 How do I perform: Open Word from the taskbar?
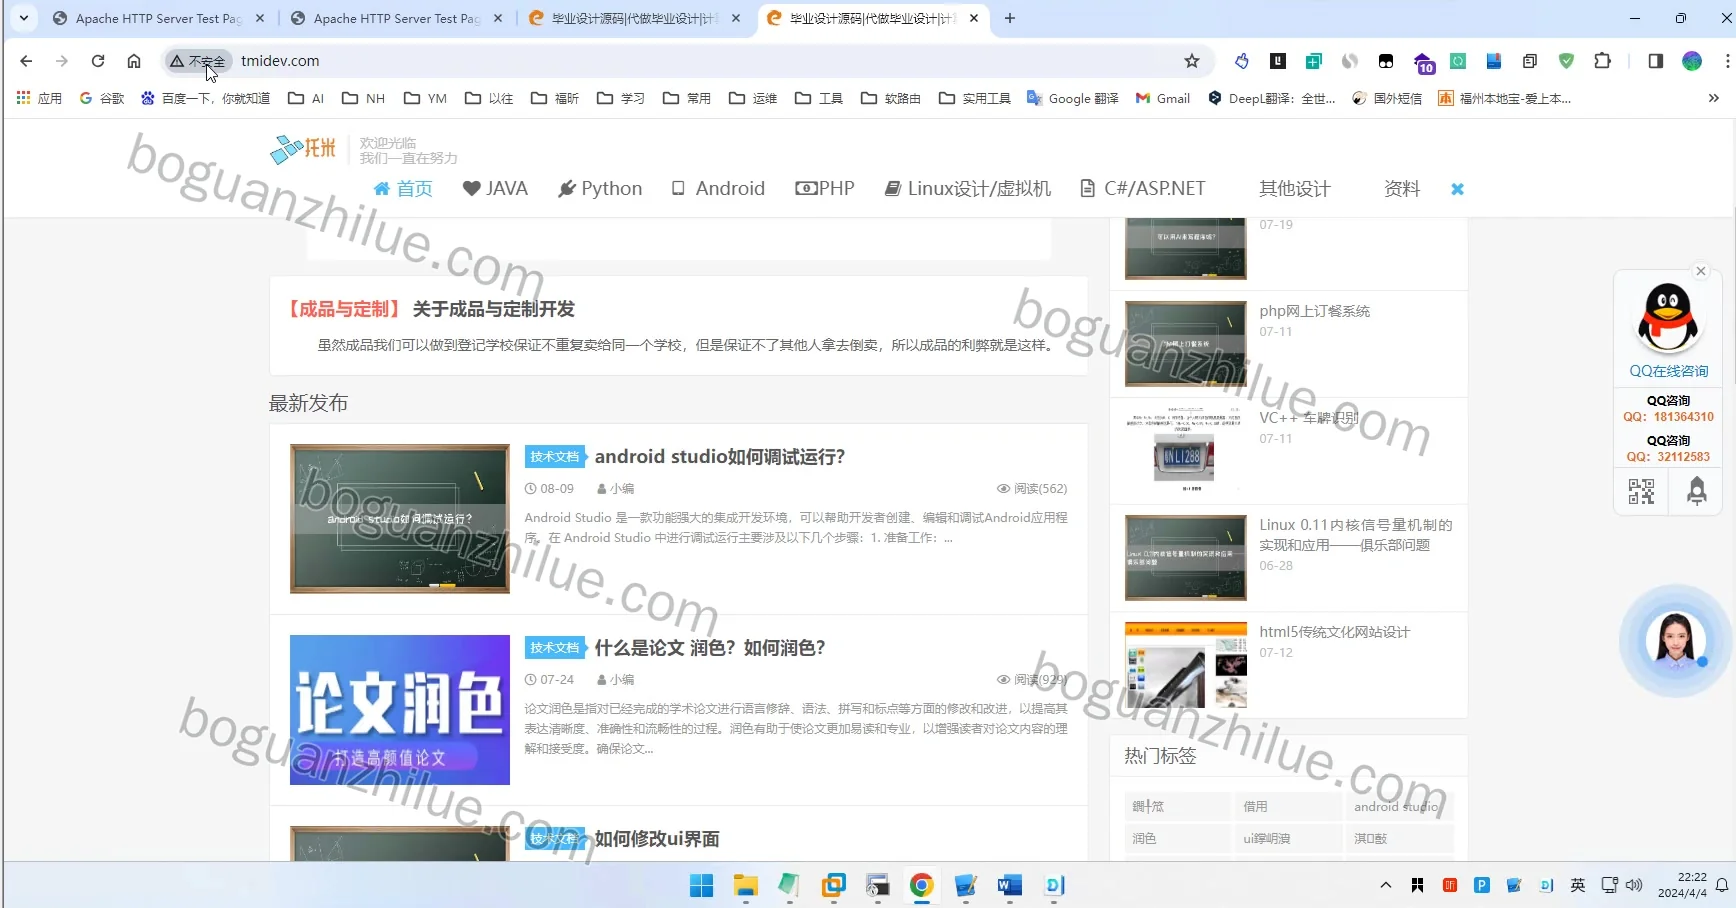pyautogui.click(x=1010, y=886)
